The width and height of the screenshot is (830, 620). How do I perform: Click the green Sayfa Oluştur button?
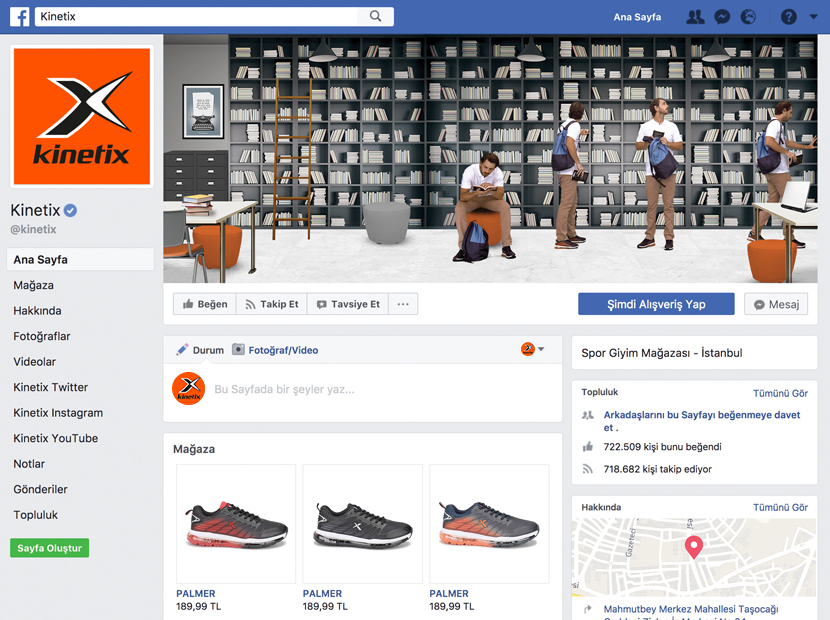(x=49, y=548)
